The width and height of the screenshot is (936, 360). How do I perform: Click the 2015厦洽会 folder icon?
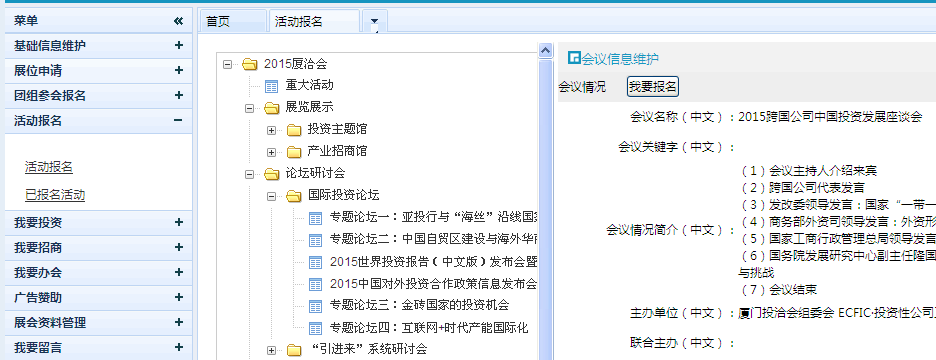250,64
